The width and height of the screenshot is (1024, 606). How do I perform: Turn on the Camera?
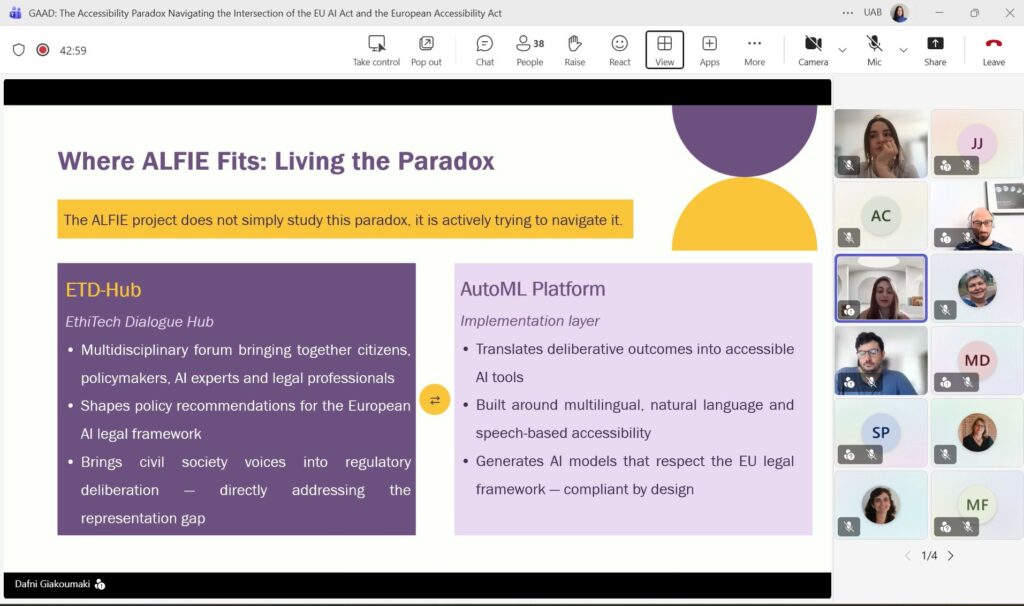(813, 50)
